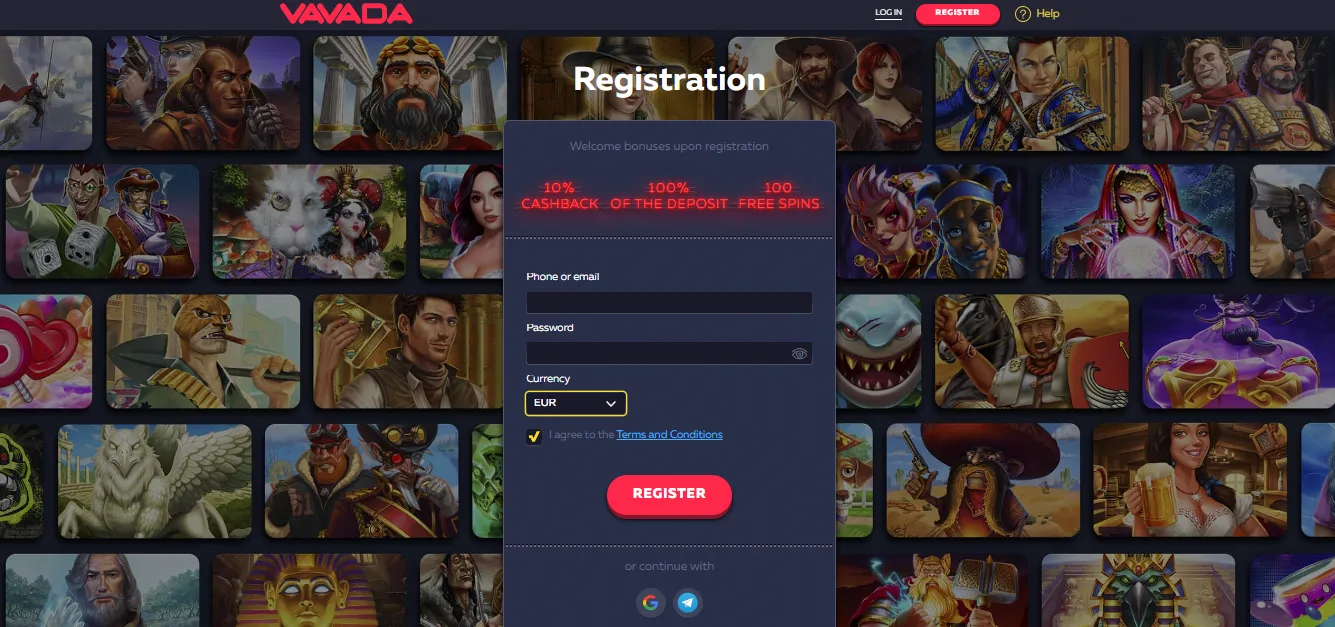This screenshot has height=627, width=1335.
Task: Continue with Telegram icon
Action: tap(687, 602)
